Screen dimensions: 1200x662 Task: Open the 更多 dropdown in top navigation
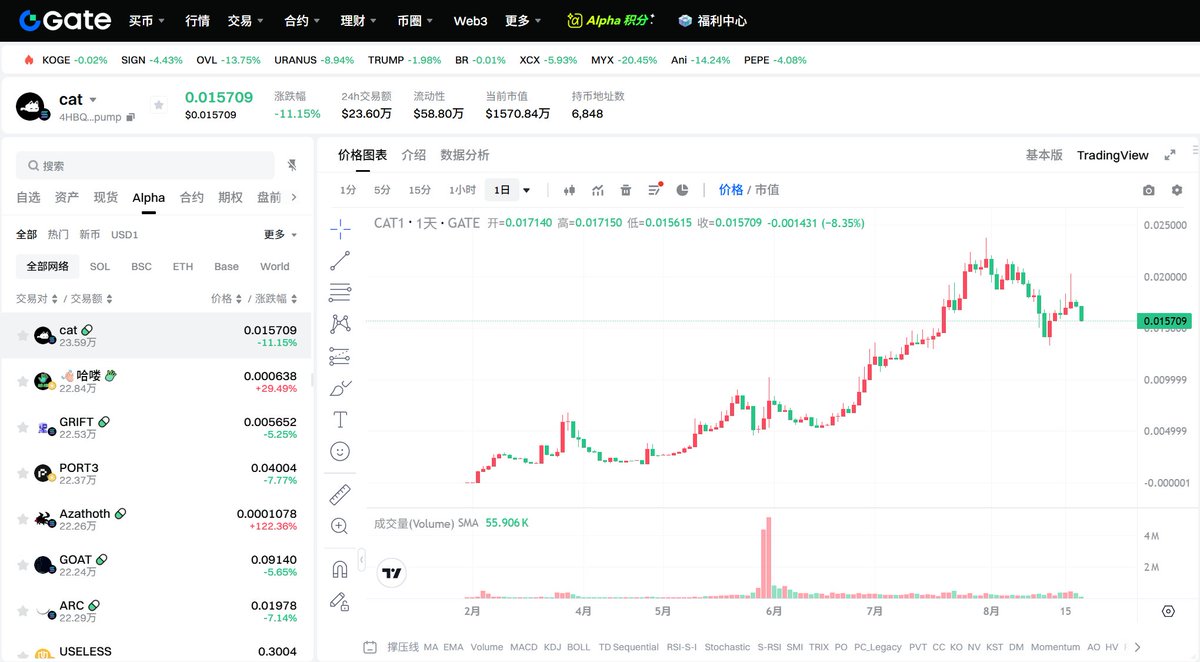click(524, 20)
